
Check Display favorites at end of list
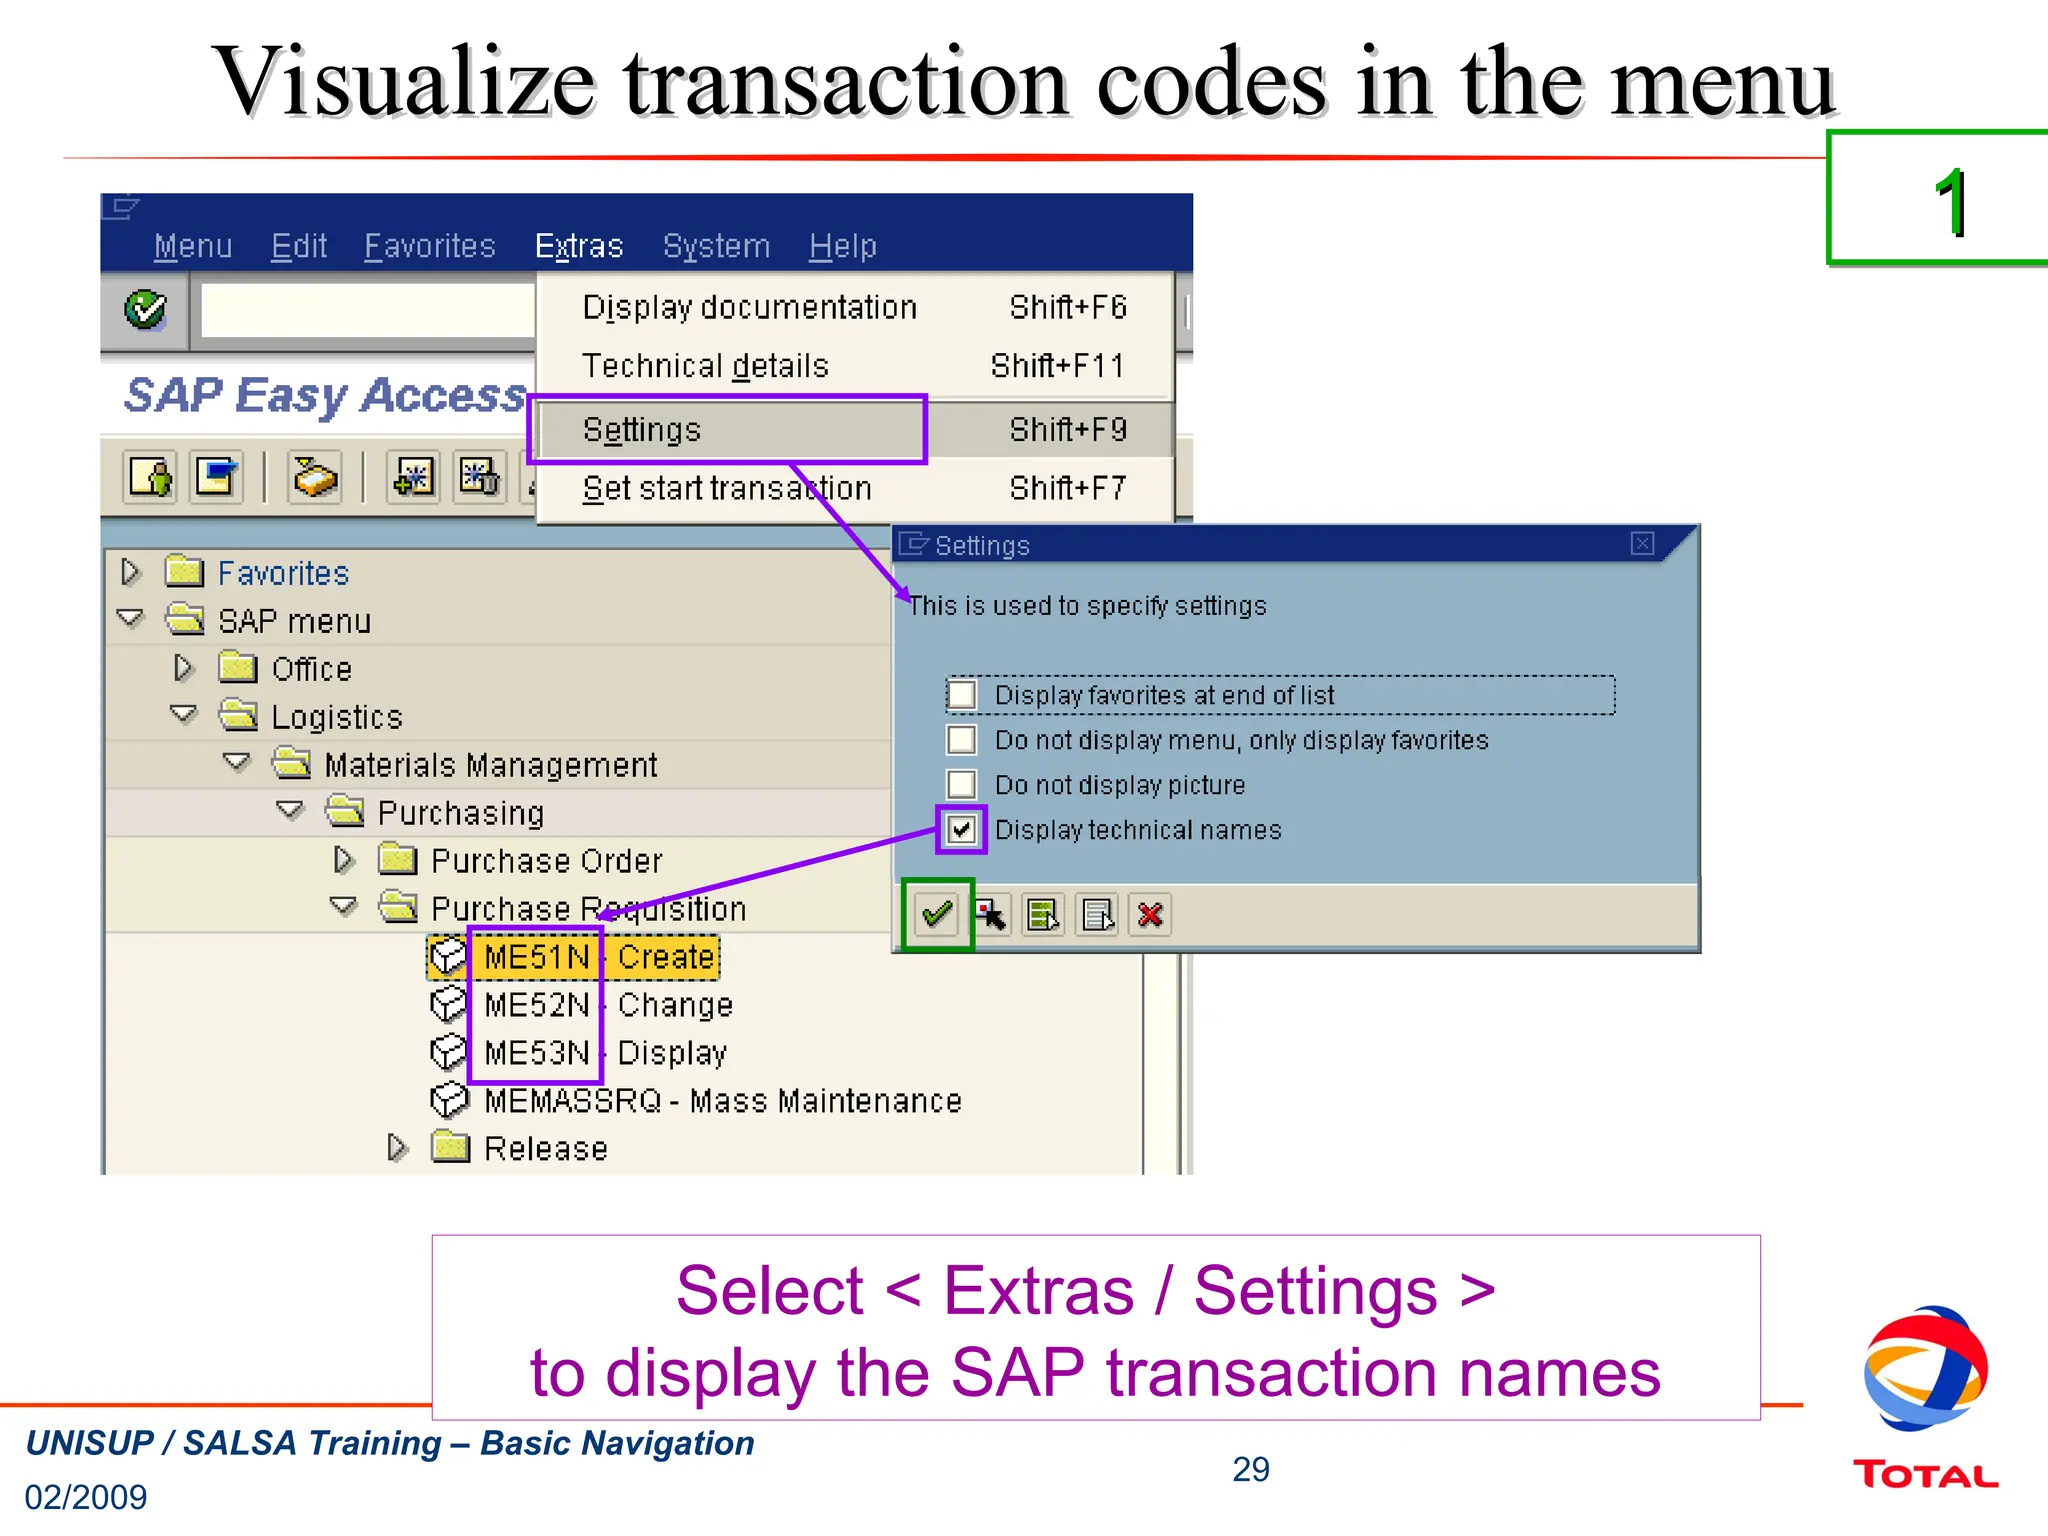pyautogui.click(x=961, y=695)
